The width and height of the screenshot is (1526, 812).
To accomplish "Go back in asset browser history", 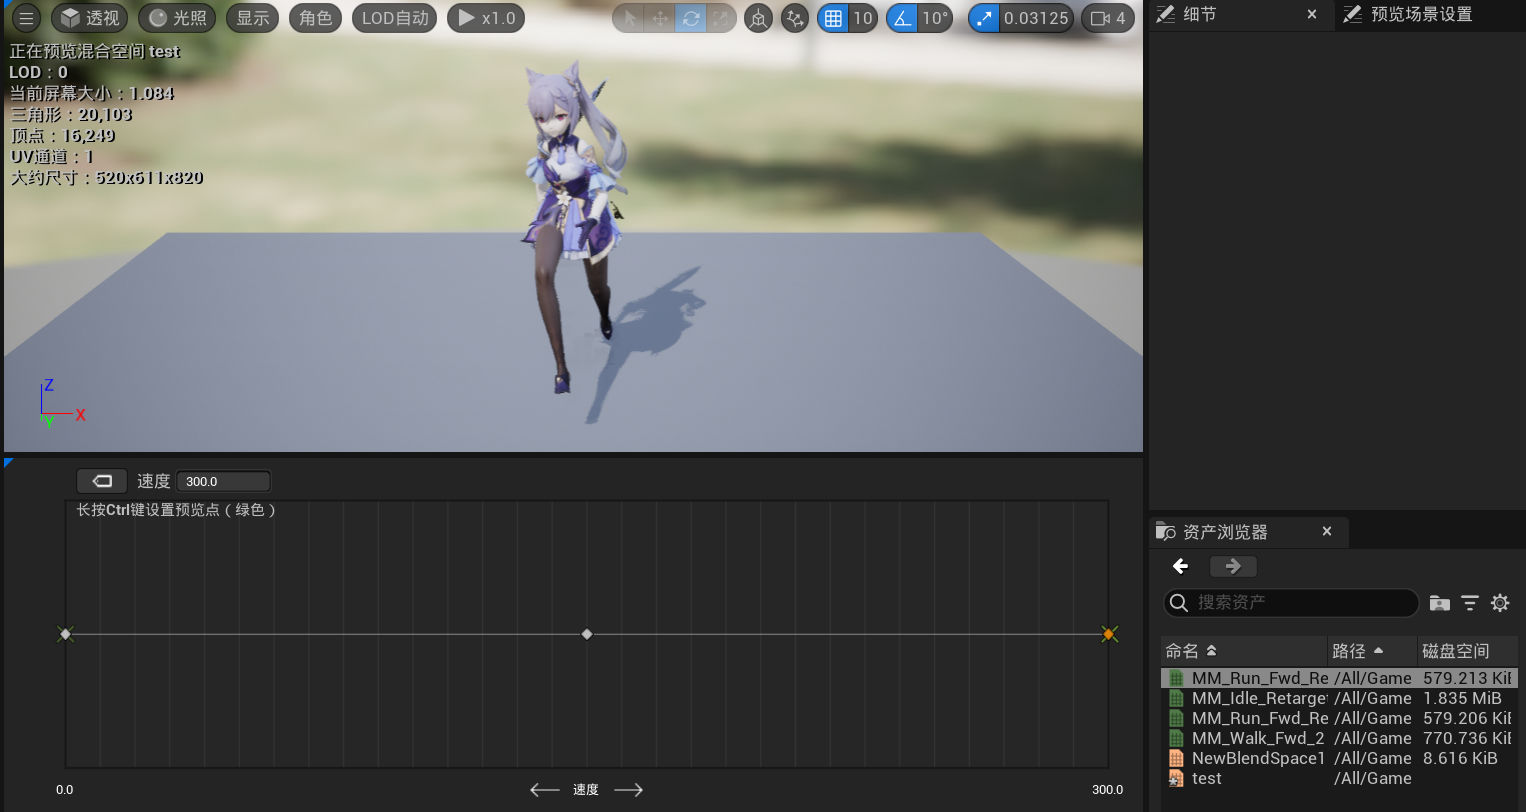I will pyautogui.click(x=1181, y=566).
